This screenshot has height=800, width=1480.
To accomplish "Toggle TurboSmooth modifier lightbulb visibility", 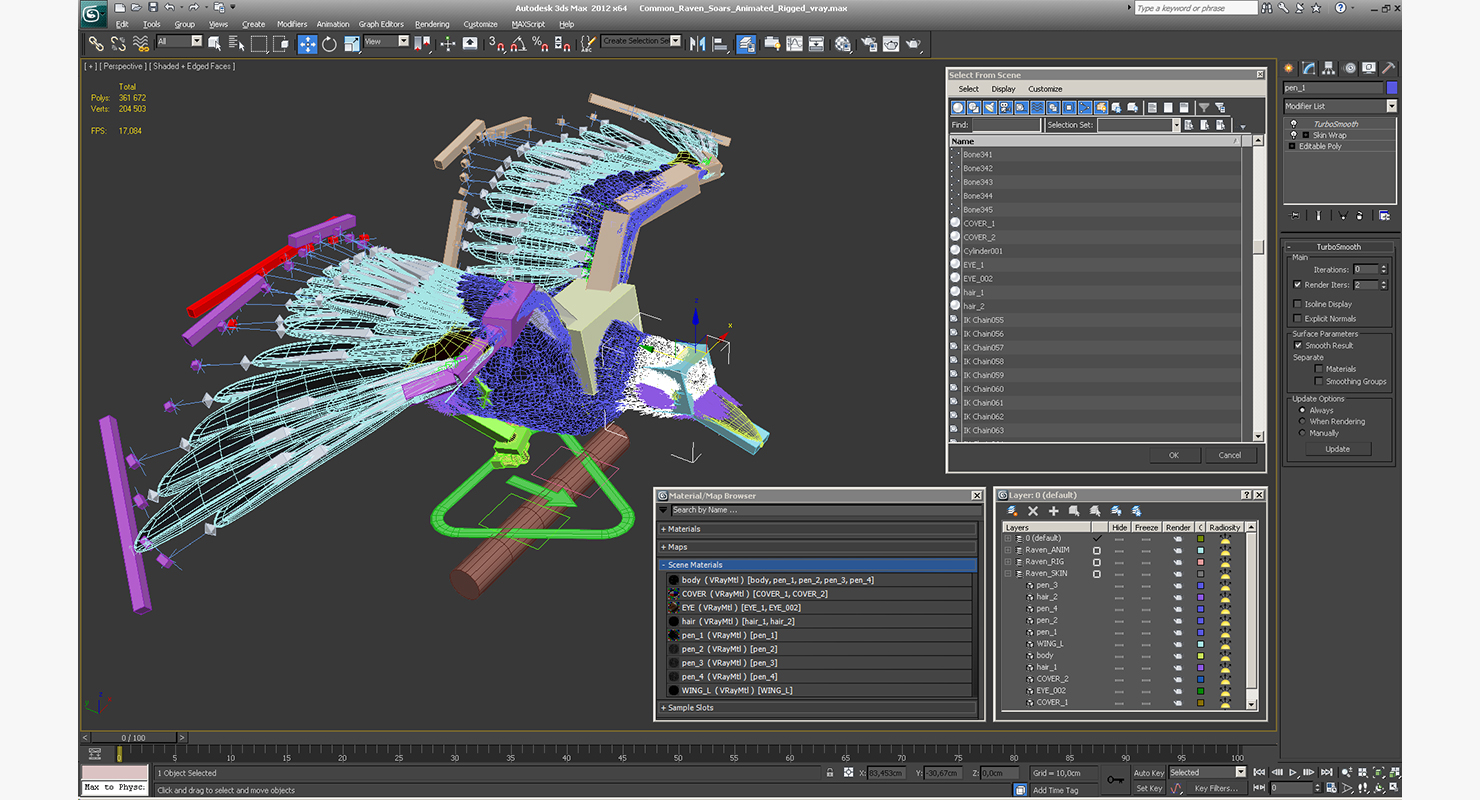I will (x=1293, y=124).
